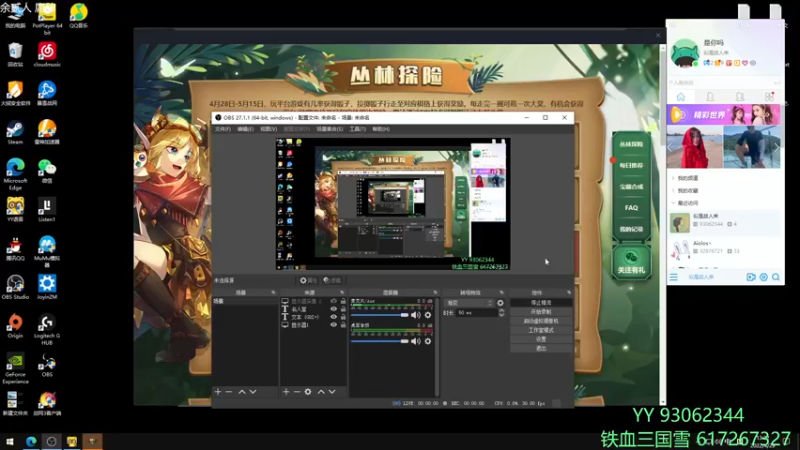
Task: Toggle lock on 文本 (GDI+) source
Action: pos(343,317)
